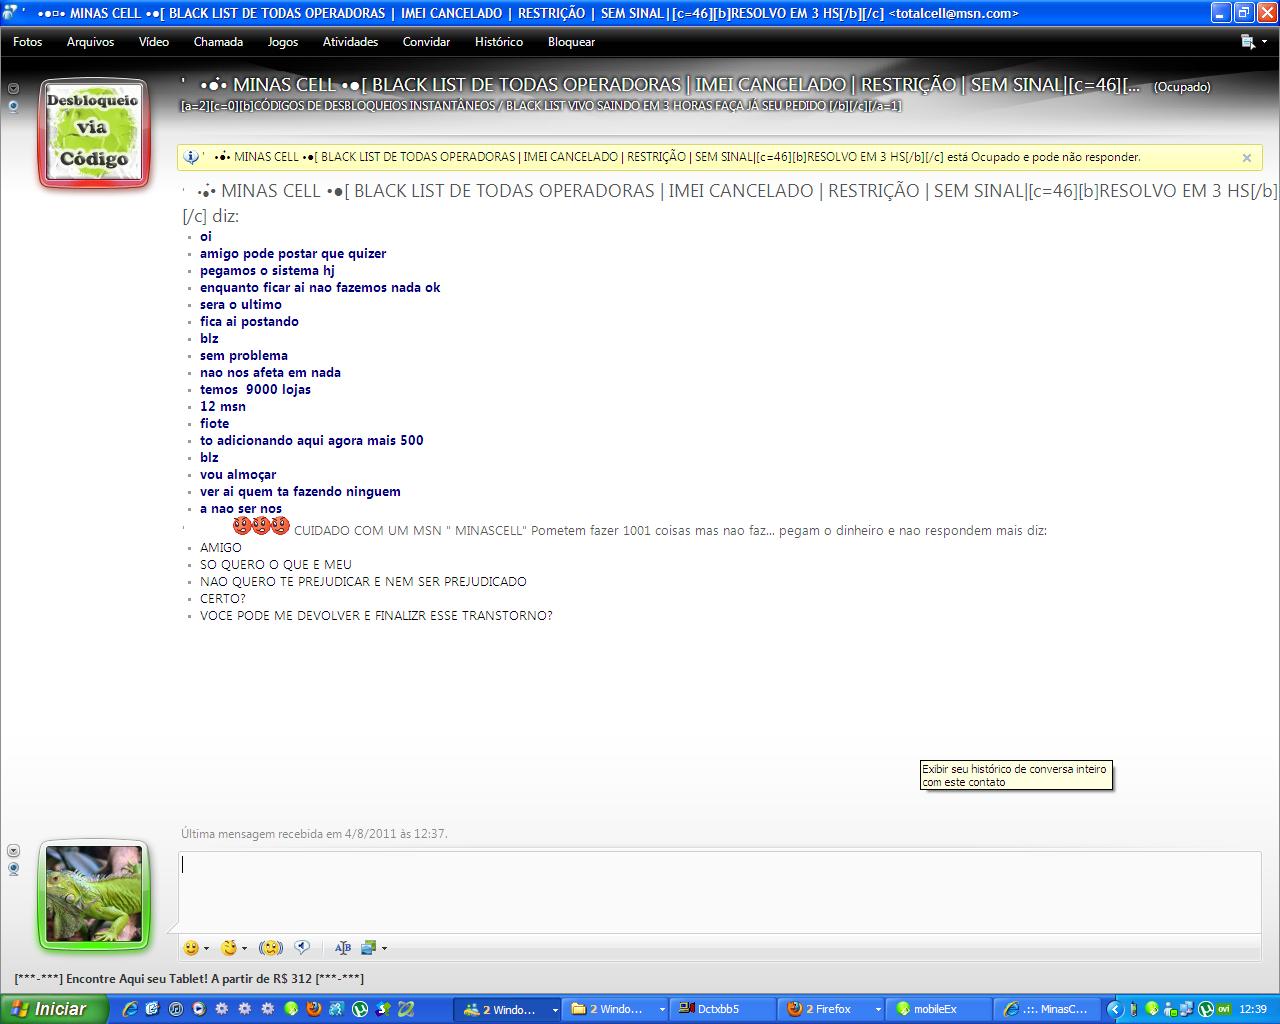This screenshot has width=1280, height=1024.
Task: Open the window options icon beside the menu bar
Action: click(1247, 42)
